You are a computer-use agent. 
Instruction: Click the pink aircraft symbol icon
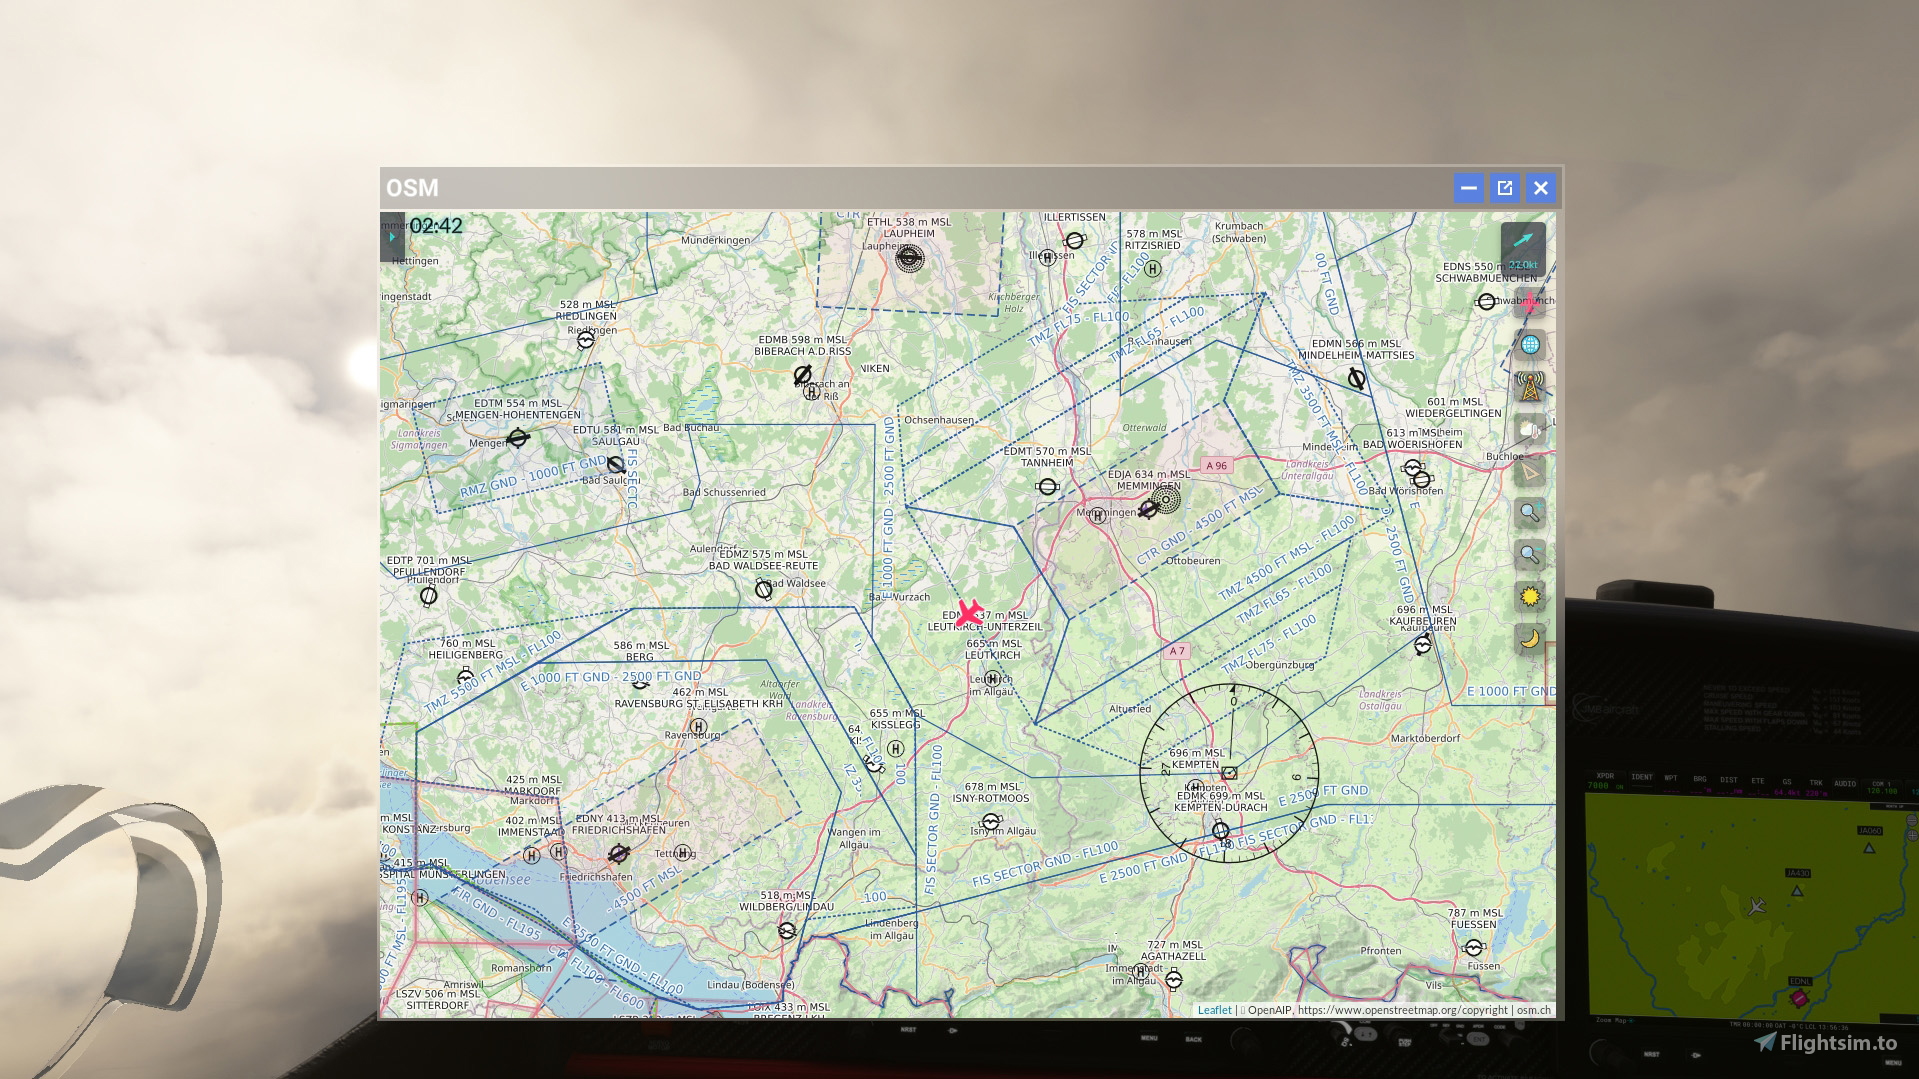click(1529, 302)
